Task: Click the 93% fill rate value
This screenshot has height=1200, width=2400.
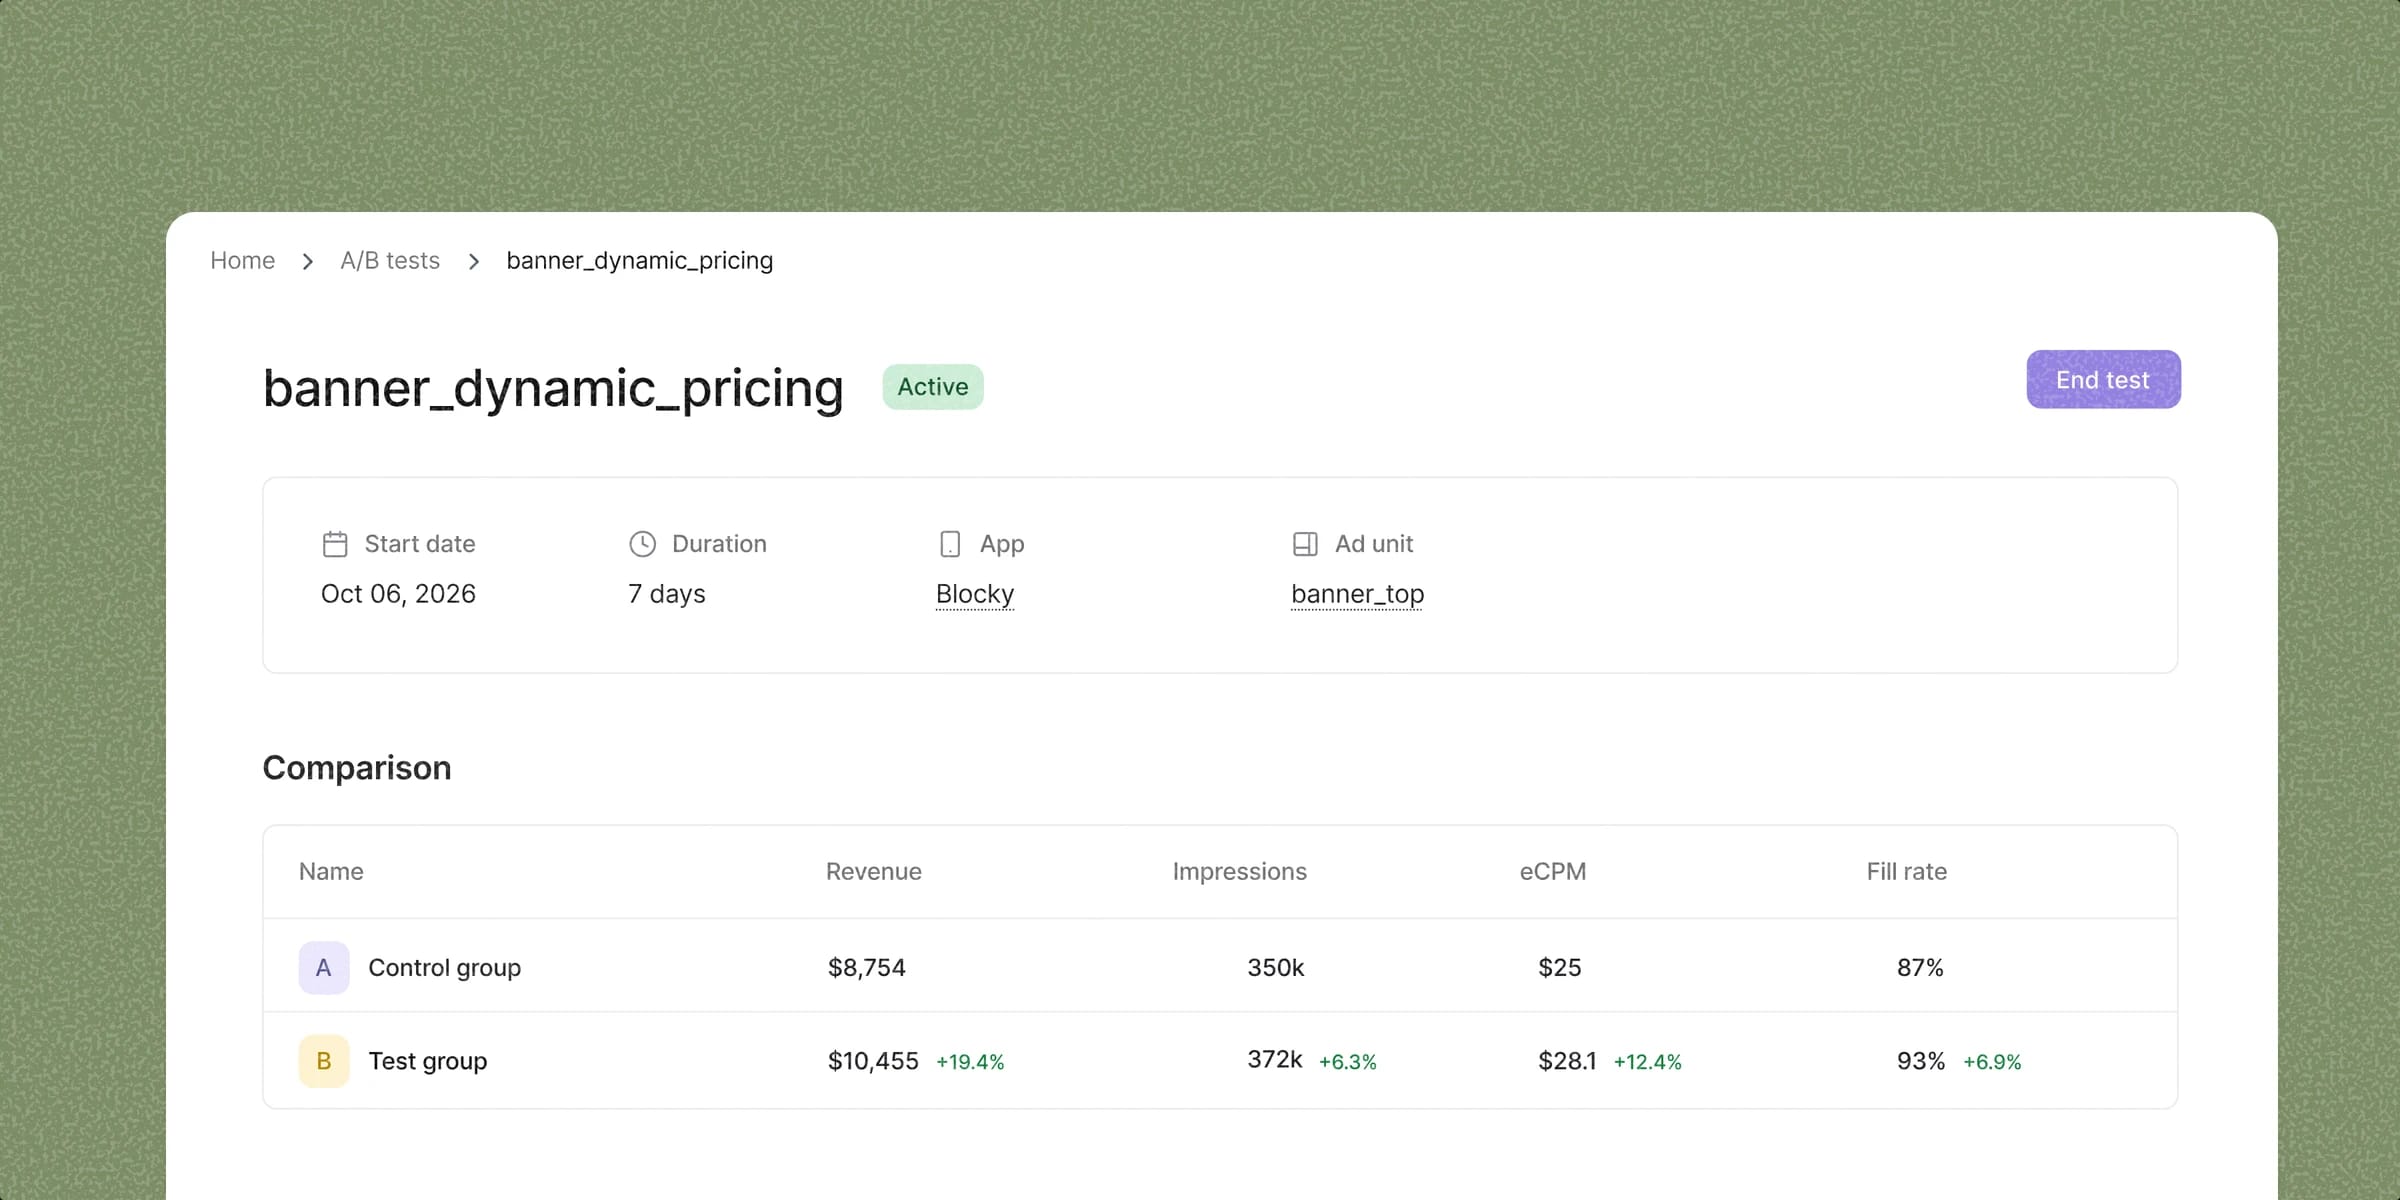Action: [x=1921, y=1061]
